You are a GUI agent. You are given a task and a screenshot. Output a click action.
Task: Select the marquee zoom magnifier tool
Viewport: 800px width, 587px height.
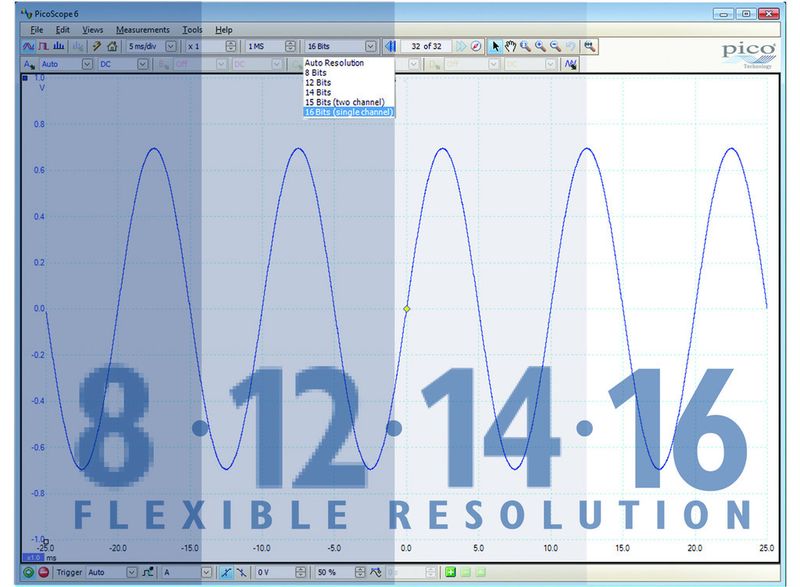click(x=525, y=46)
